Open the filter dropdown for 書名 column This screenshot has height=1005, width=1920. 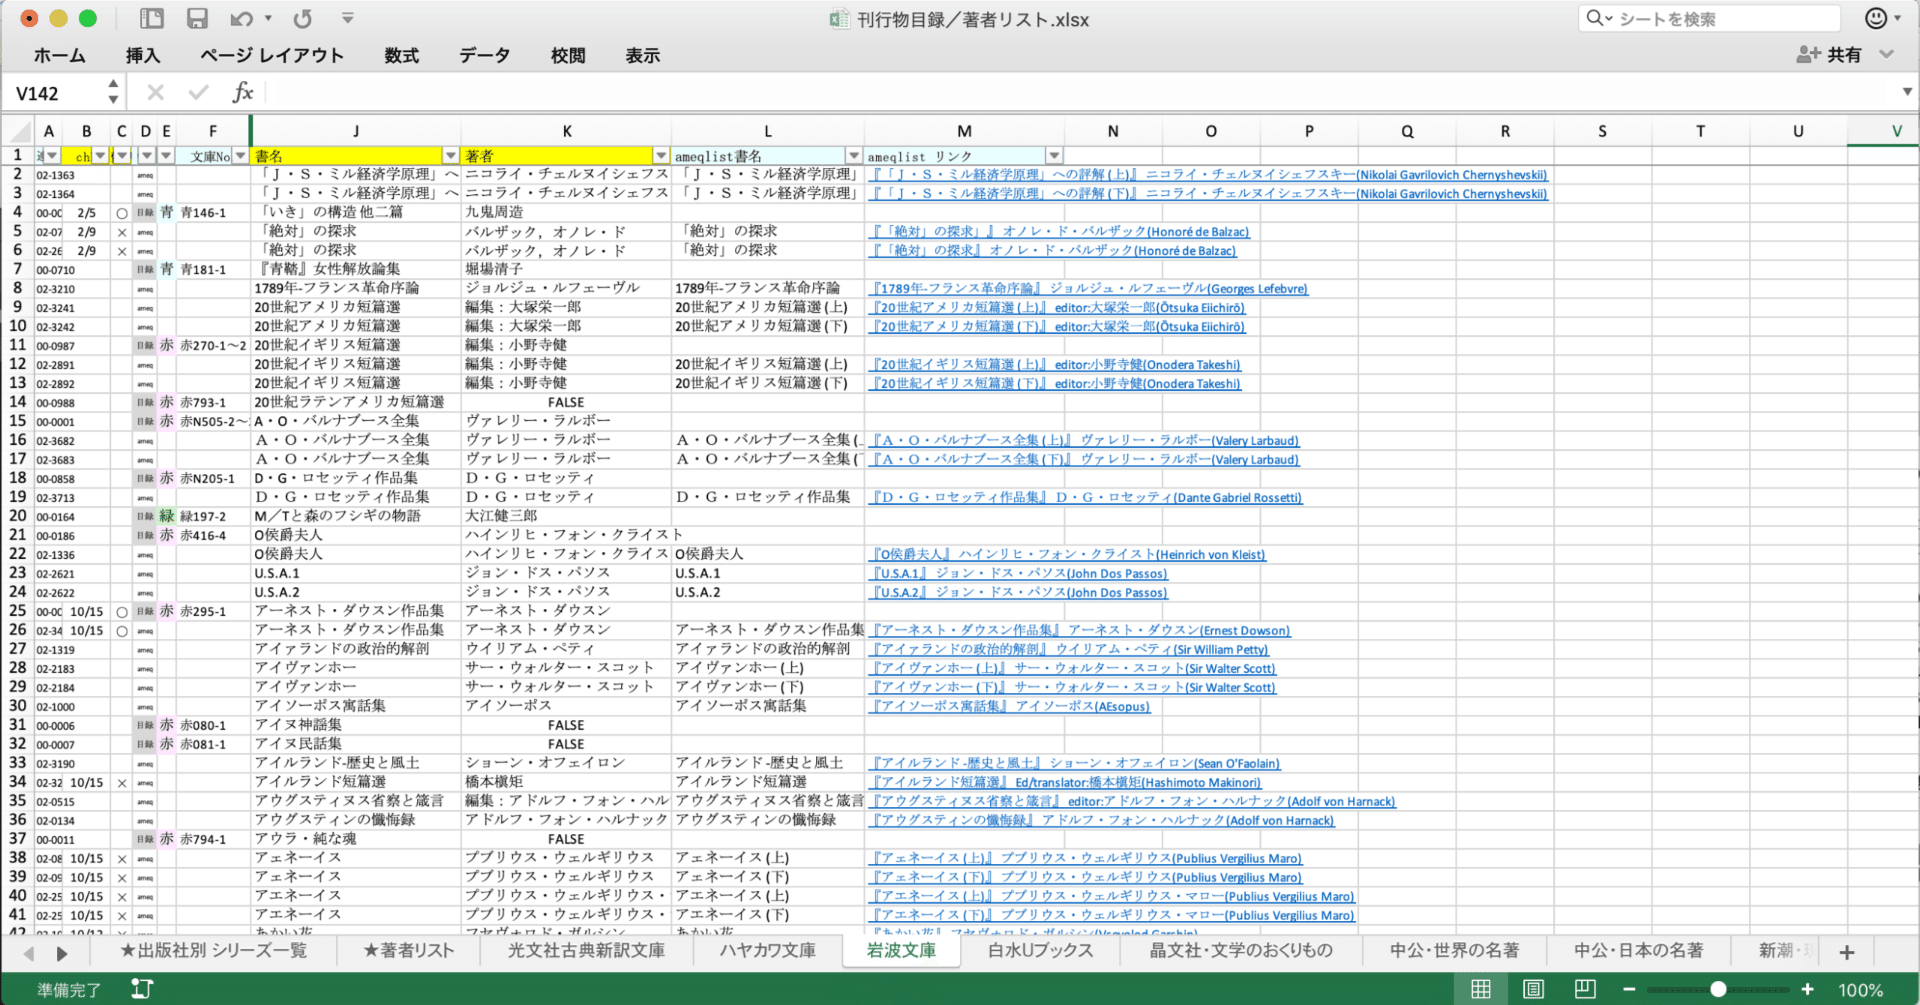tap(450, 156)
